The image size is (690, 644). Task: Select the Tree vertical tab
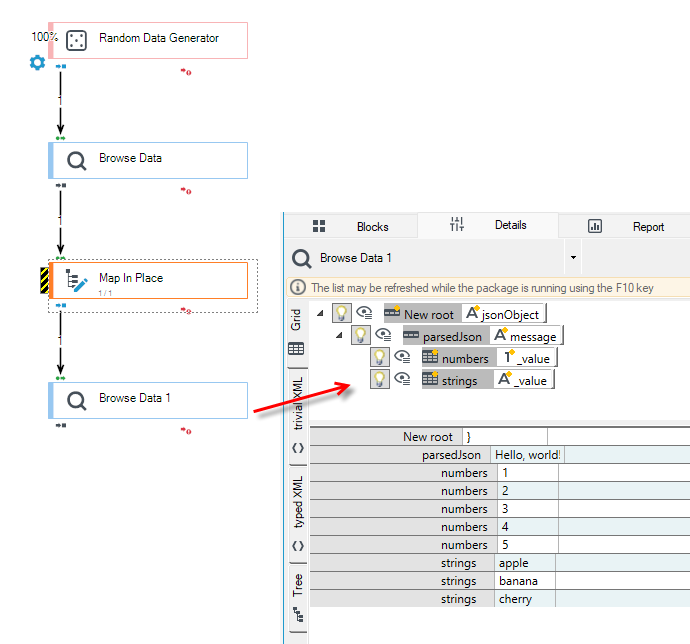point(298,598)
